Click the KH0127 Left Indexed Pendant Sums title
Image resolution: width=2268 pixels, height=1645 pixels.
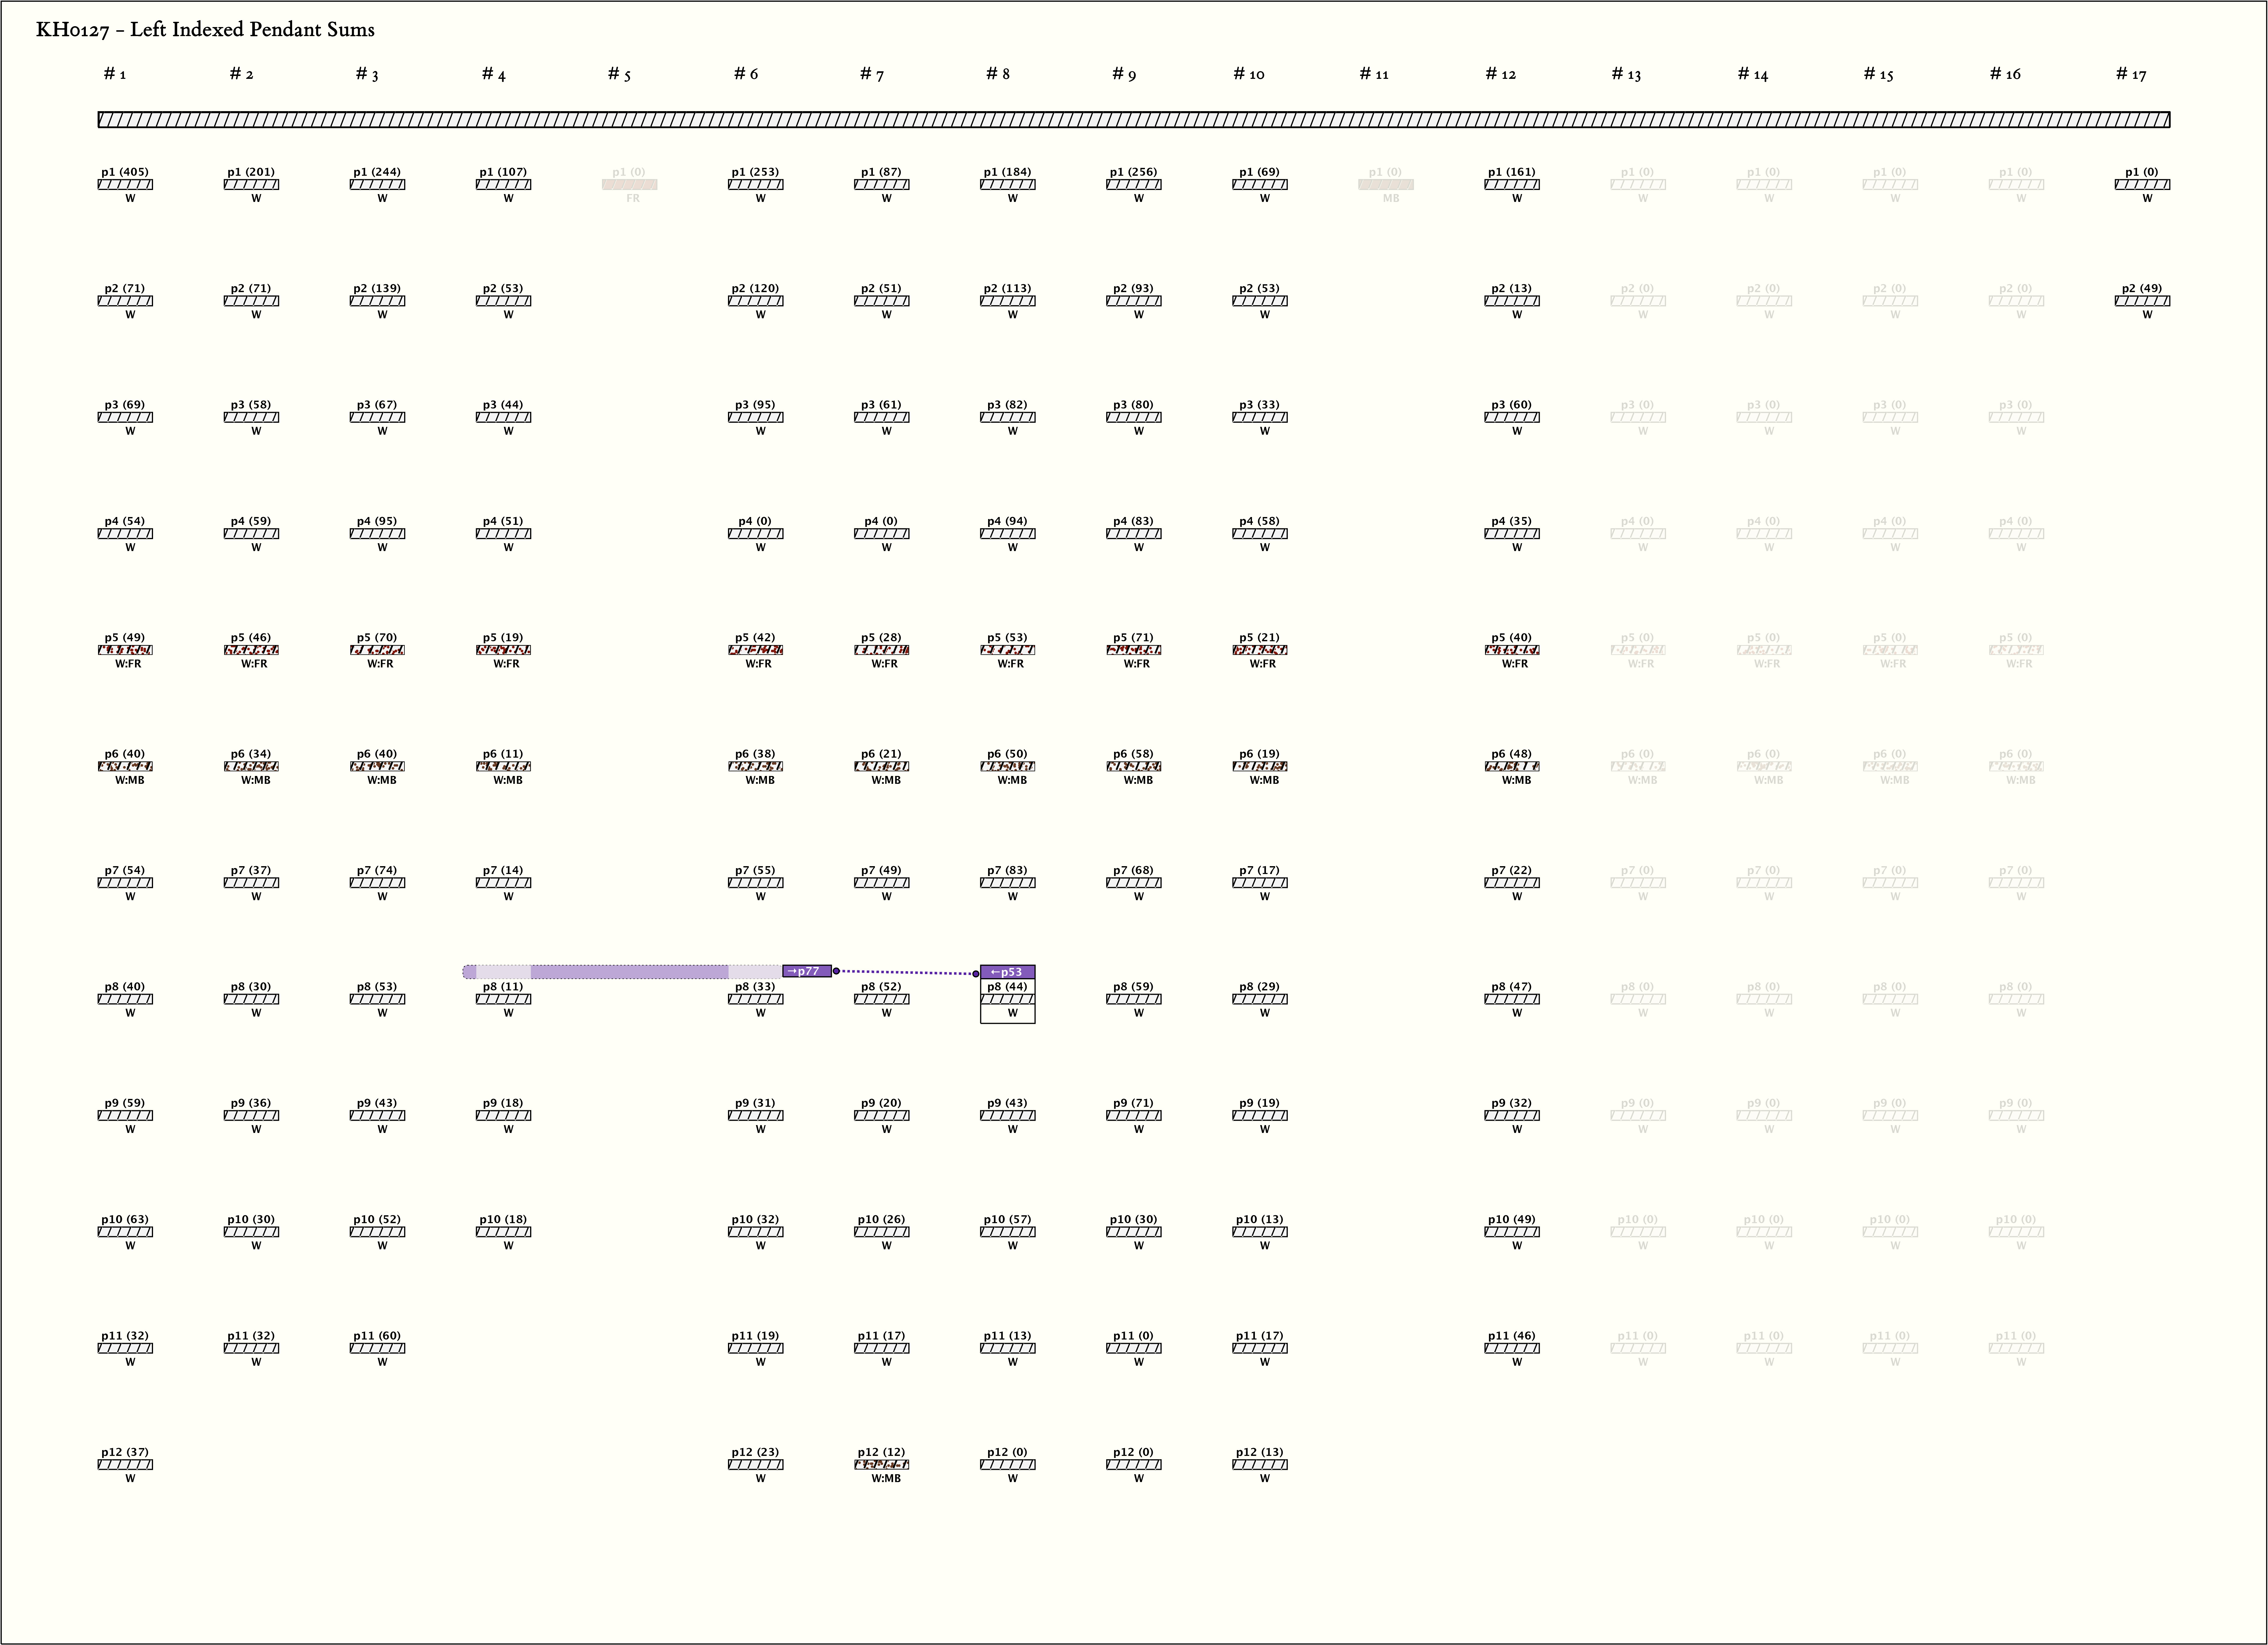point(205,30)
